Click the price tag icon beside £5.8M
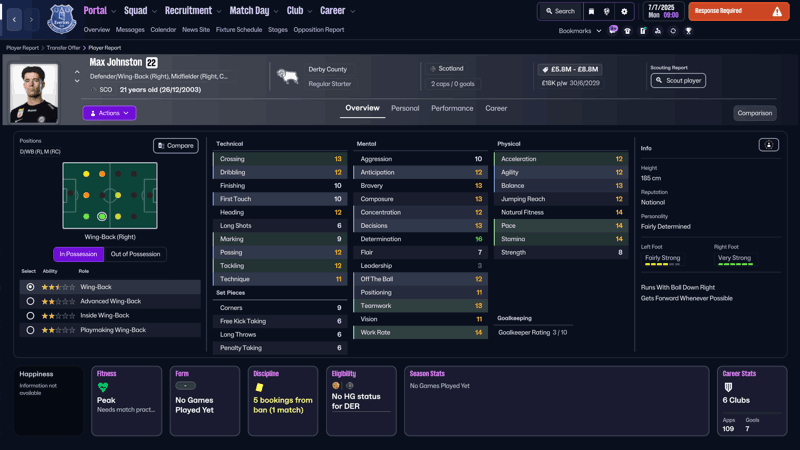Screen dimensions: 800x450 click(x=545, y=69)
